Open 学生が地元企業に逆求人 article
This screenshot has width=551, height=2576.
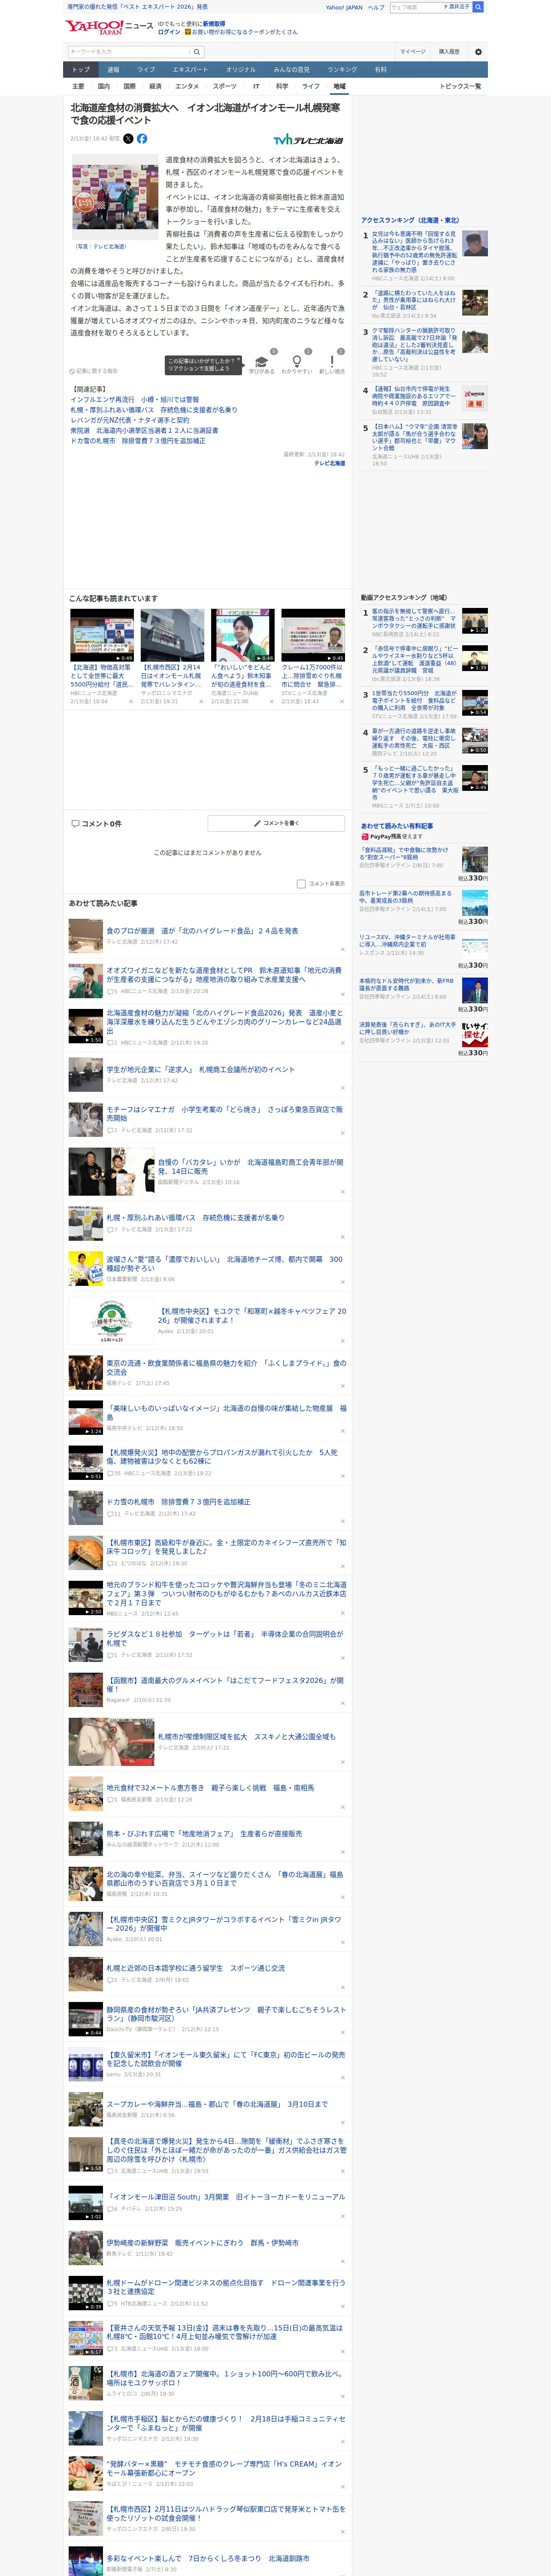click(200, 1070)
